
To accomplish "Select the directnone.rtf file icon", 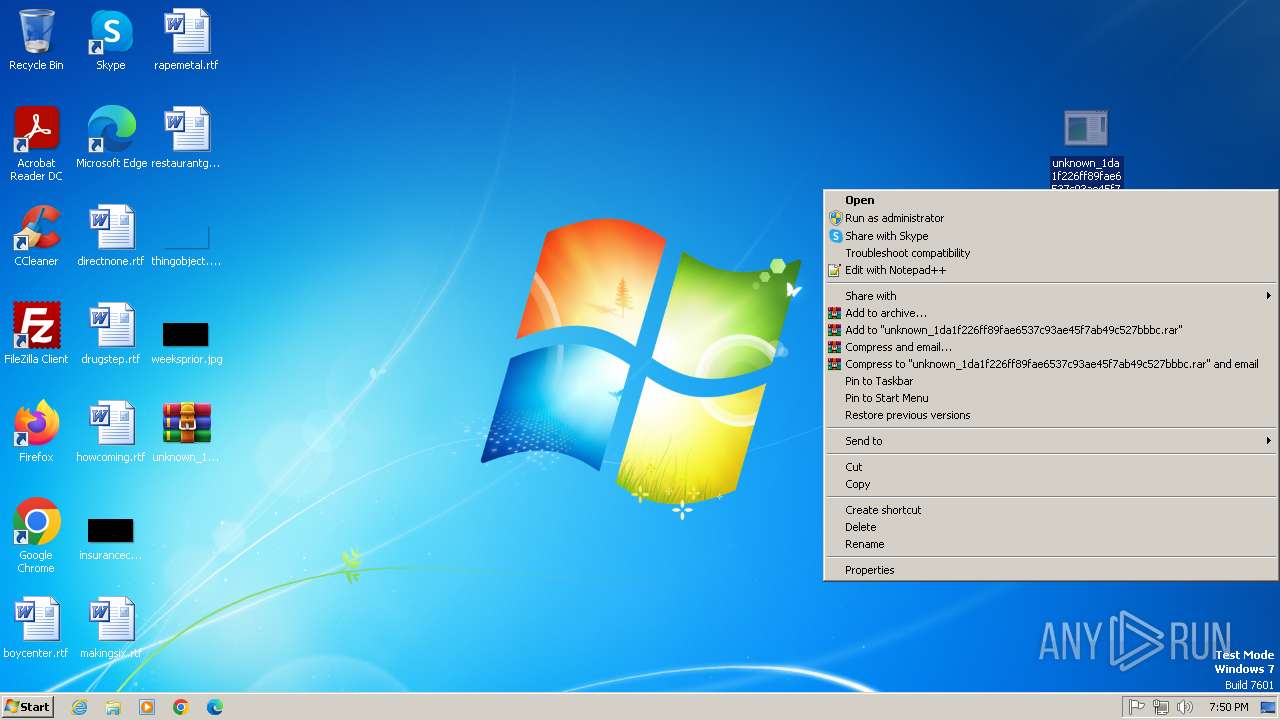I will pos(111,235).
